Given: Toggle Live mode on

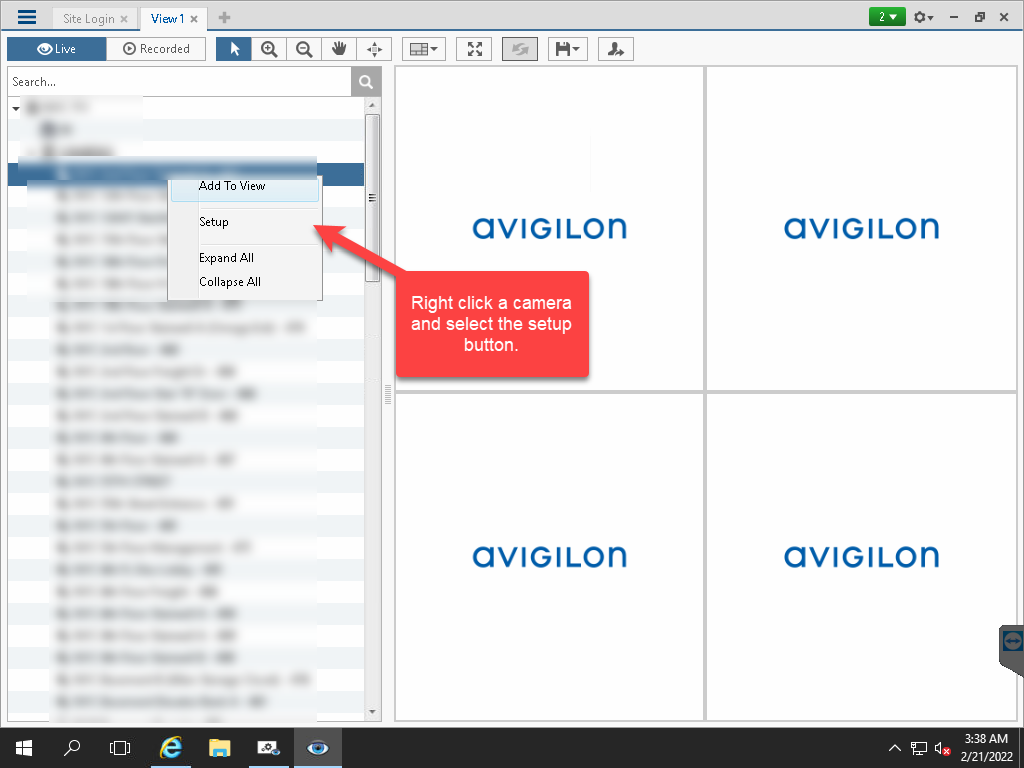Looking at the screenshot, I should click(x=56, y=48).
